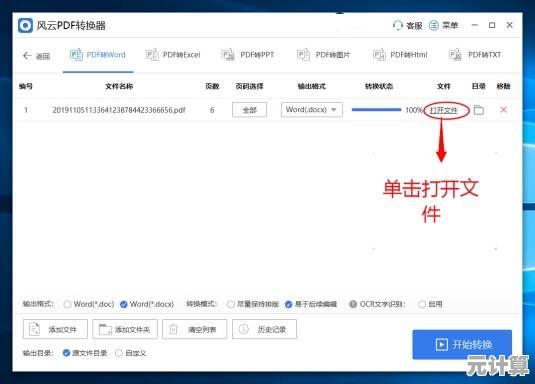
Task: Click the PDF转Html tab icon
Action: pyautogui.click(x=379, y=55)
